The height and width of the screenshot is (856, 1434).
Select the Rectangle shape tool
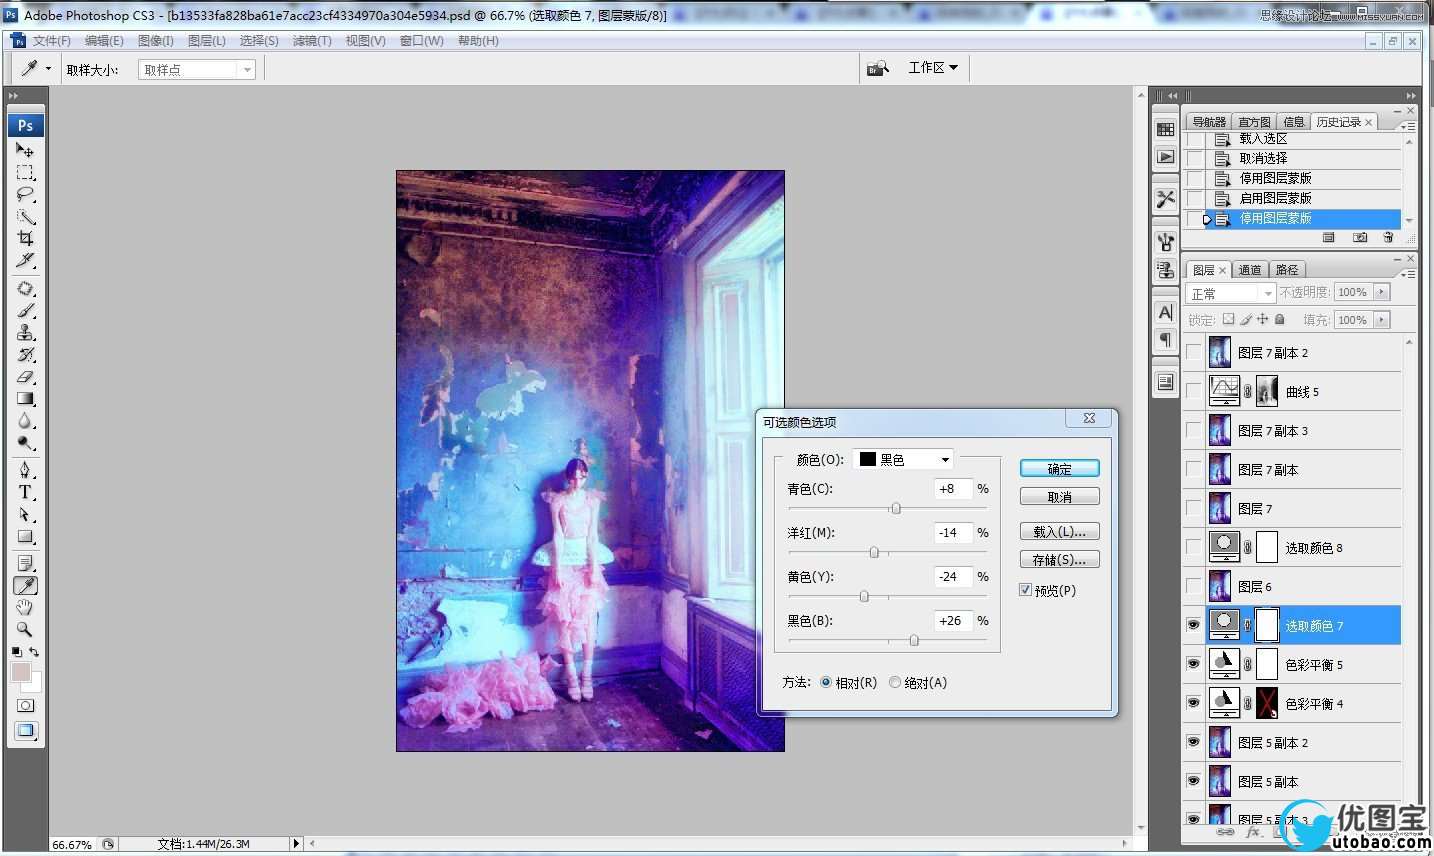pyautogui.click(x=25, y=536)
